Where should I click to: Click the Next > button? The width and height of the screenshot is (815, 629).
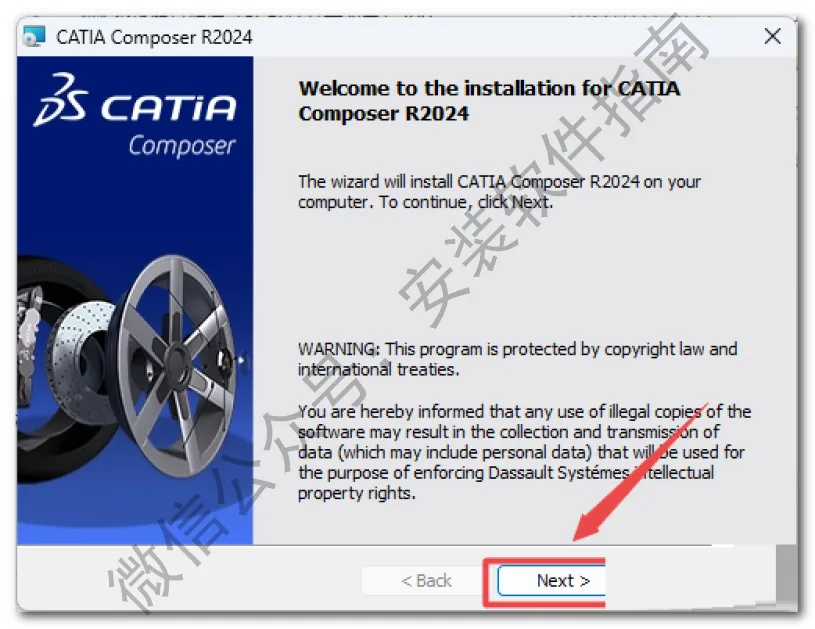tap(552, 581)
